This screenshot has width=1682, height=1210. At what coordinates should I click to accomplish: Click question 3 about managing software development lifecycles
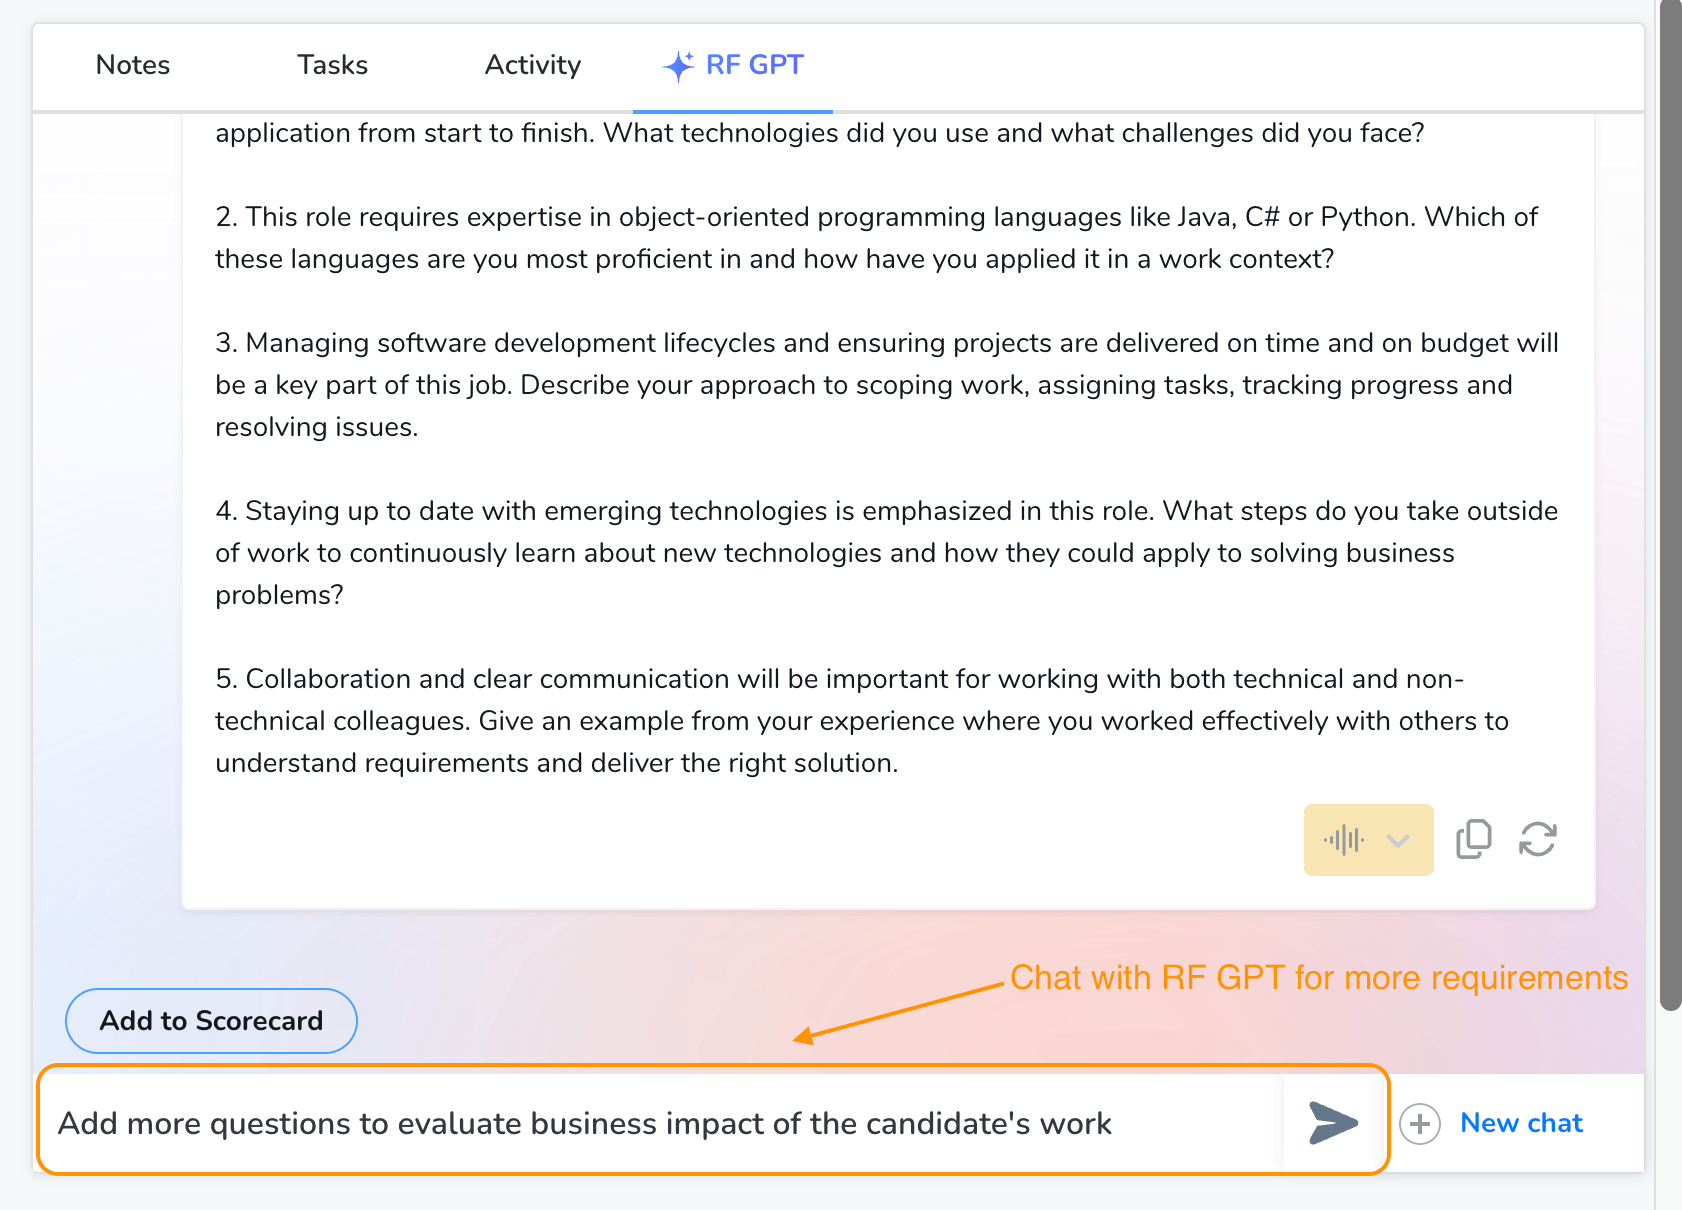(x=886, y=385)
